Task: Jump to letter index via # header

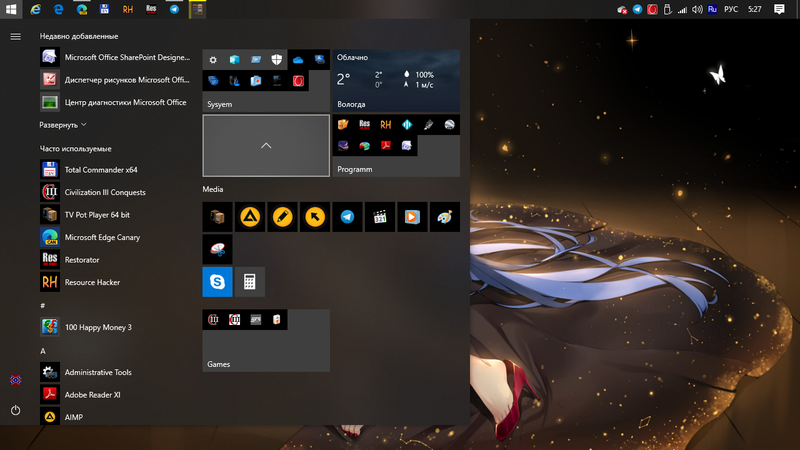Action: [43, 305]
